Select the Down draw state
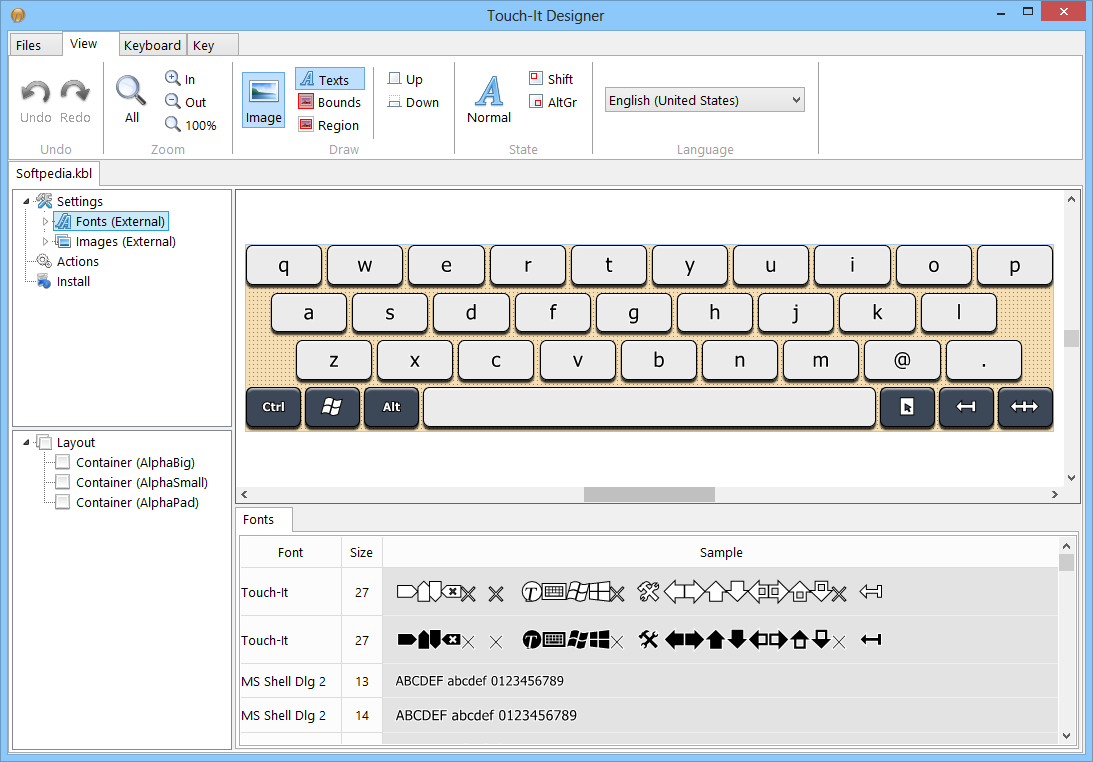The height and width of the screenshot is (762, 1093). pos(413,102)
